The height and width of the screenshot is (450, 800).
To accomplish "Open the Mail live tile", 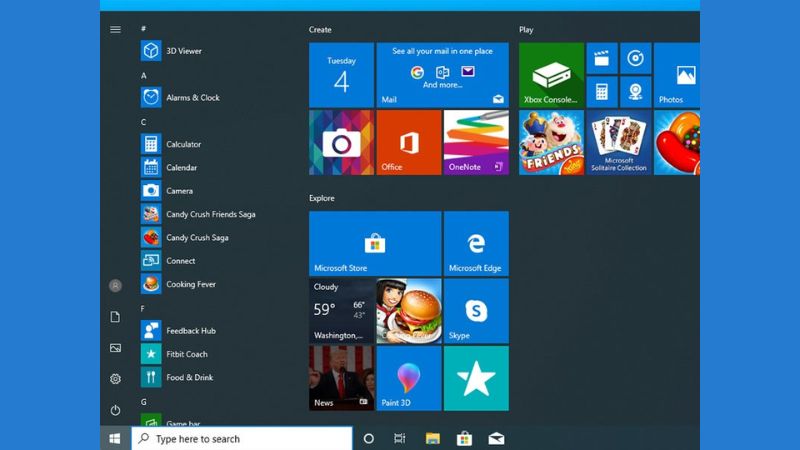I will (x=442, y=75).
